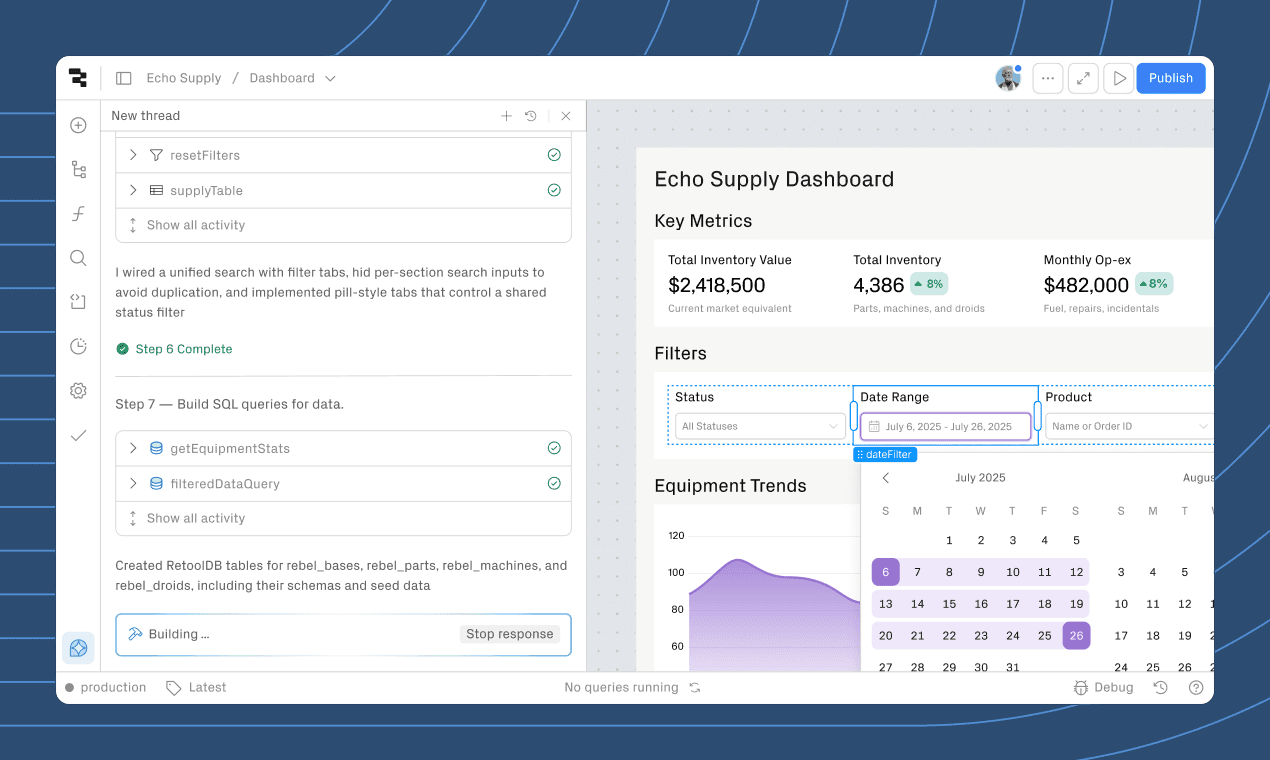Stop the Building response
This screenshot has width=1270, height=760.
[511, 634]
